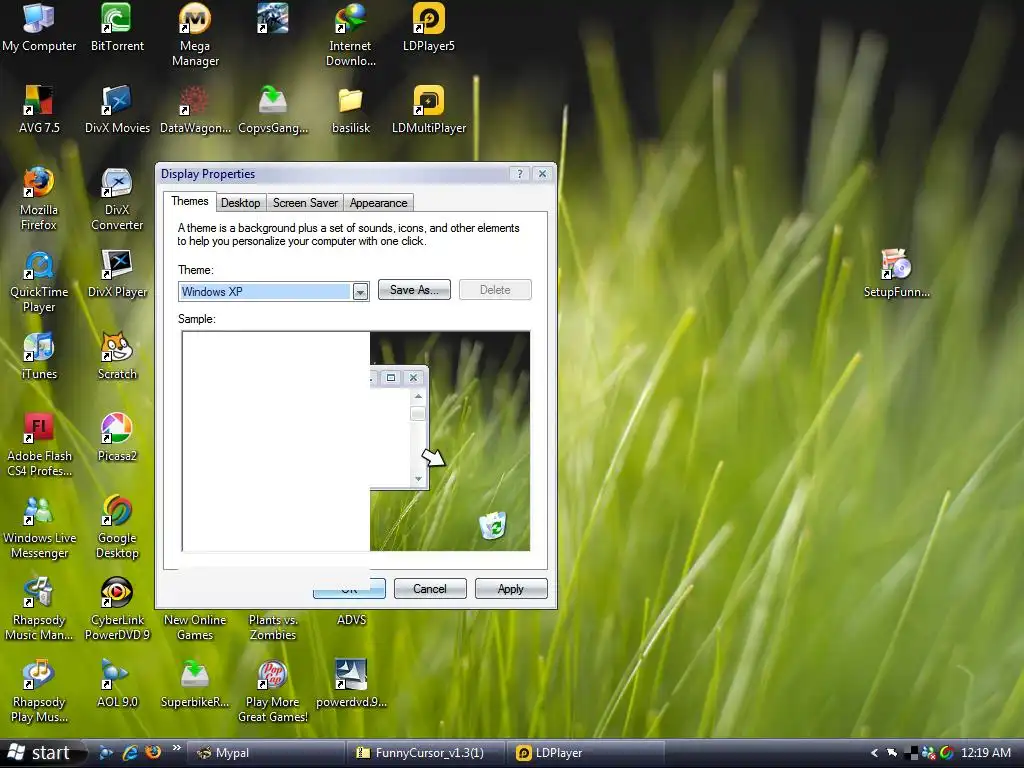Click the sample theme preview image
The image size is (1024, 768).
point(356,441)
